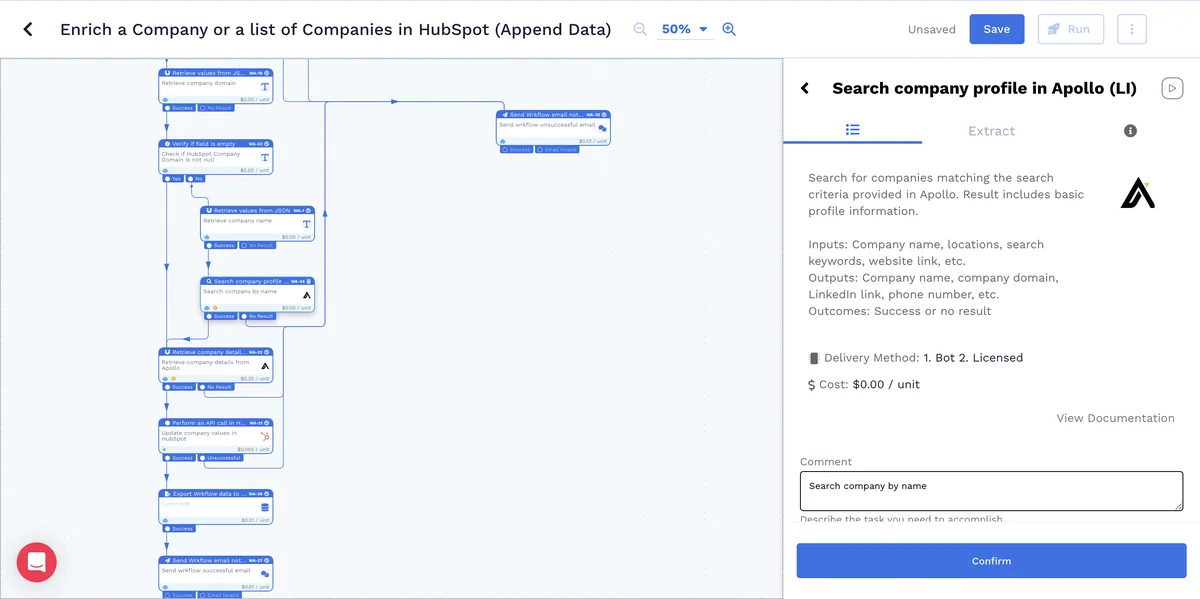Close the Search company profile panel

(x=805, y=88)
